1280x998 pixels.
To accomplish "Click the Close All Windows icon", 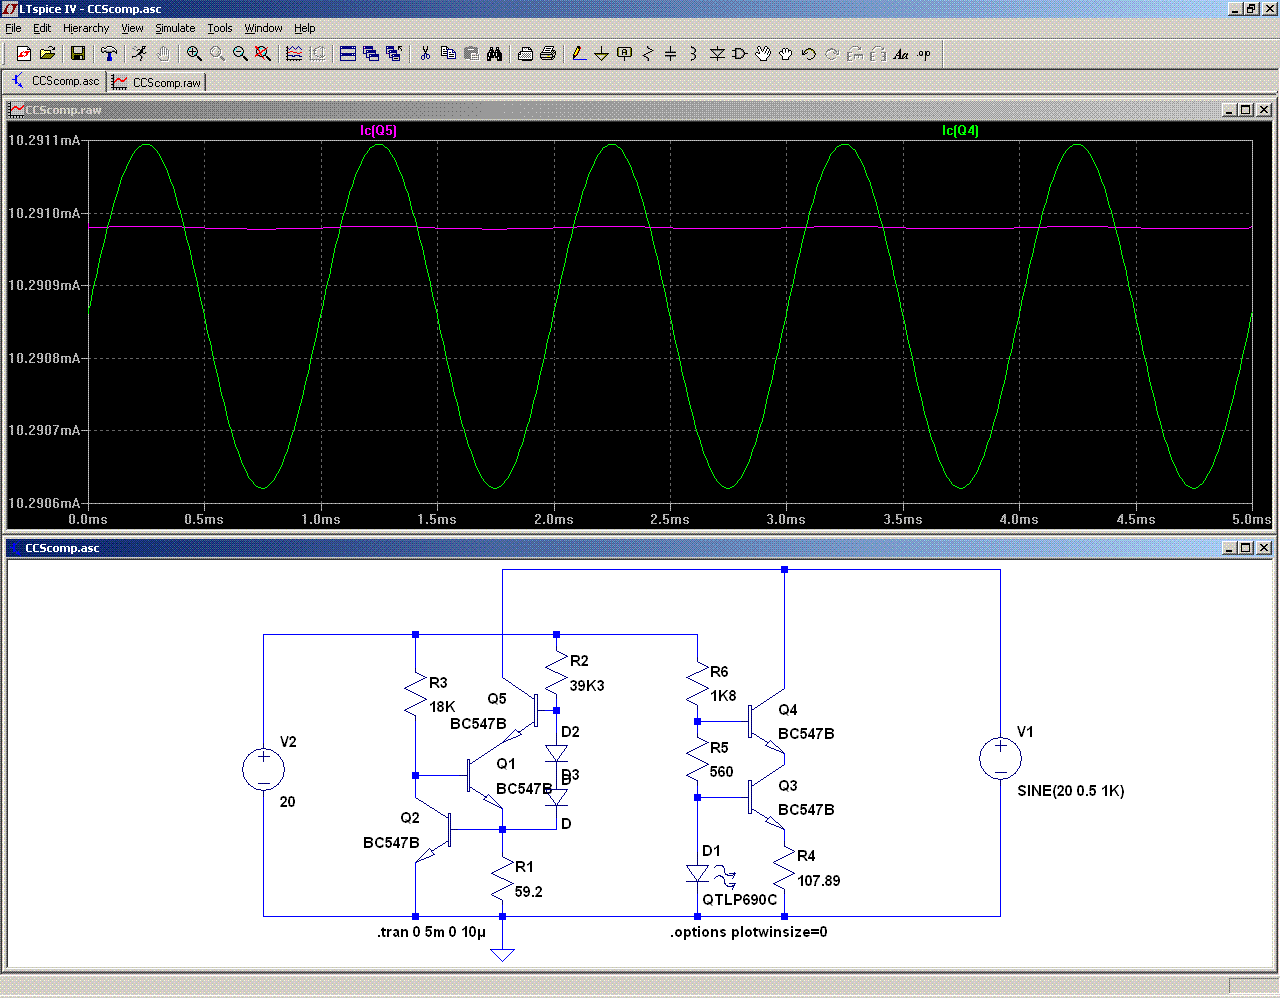I will point(394,54).
